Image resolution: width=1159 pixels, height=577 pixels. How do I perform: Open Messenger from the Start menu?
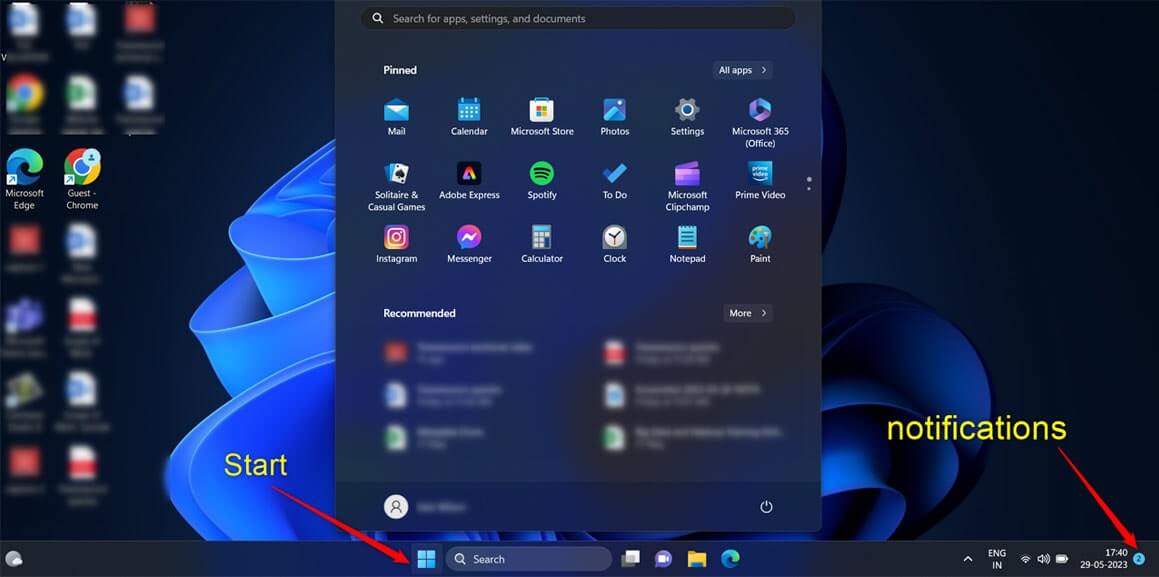[469, 245]
